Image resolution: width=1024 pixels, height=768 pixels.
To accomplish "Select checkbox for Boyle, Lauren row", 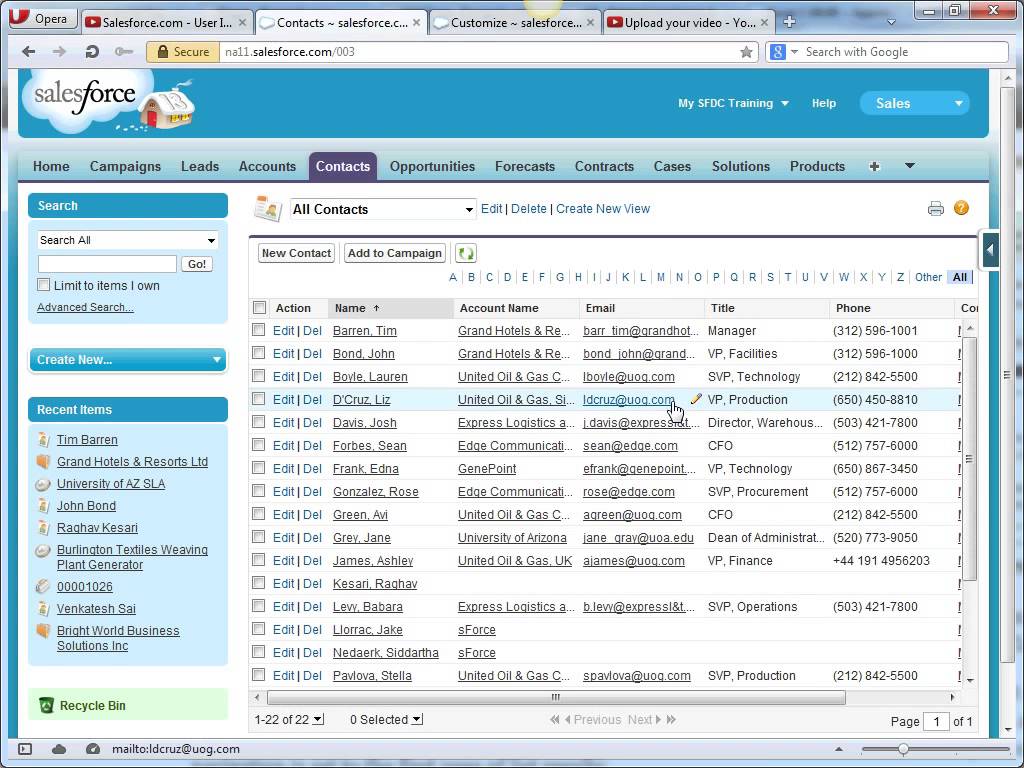I will click(259, 376).
